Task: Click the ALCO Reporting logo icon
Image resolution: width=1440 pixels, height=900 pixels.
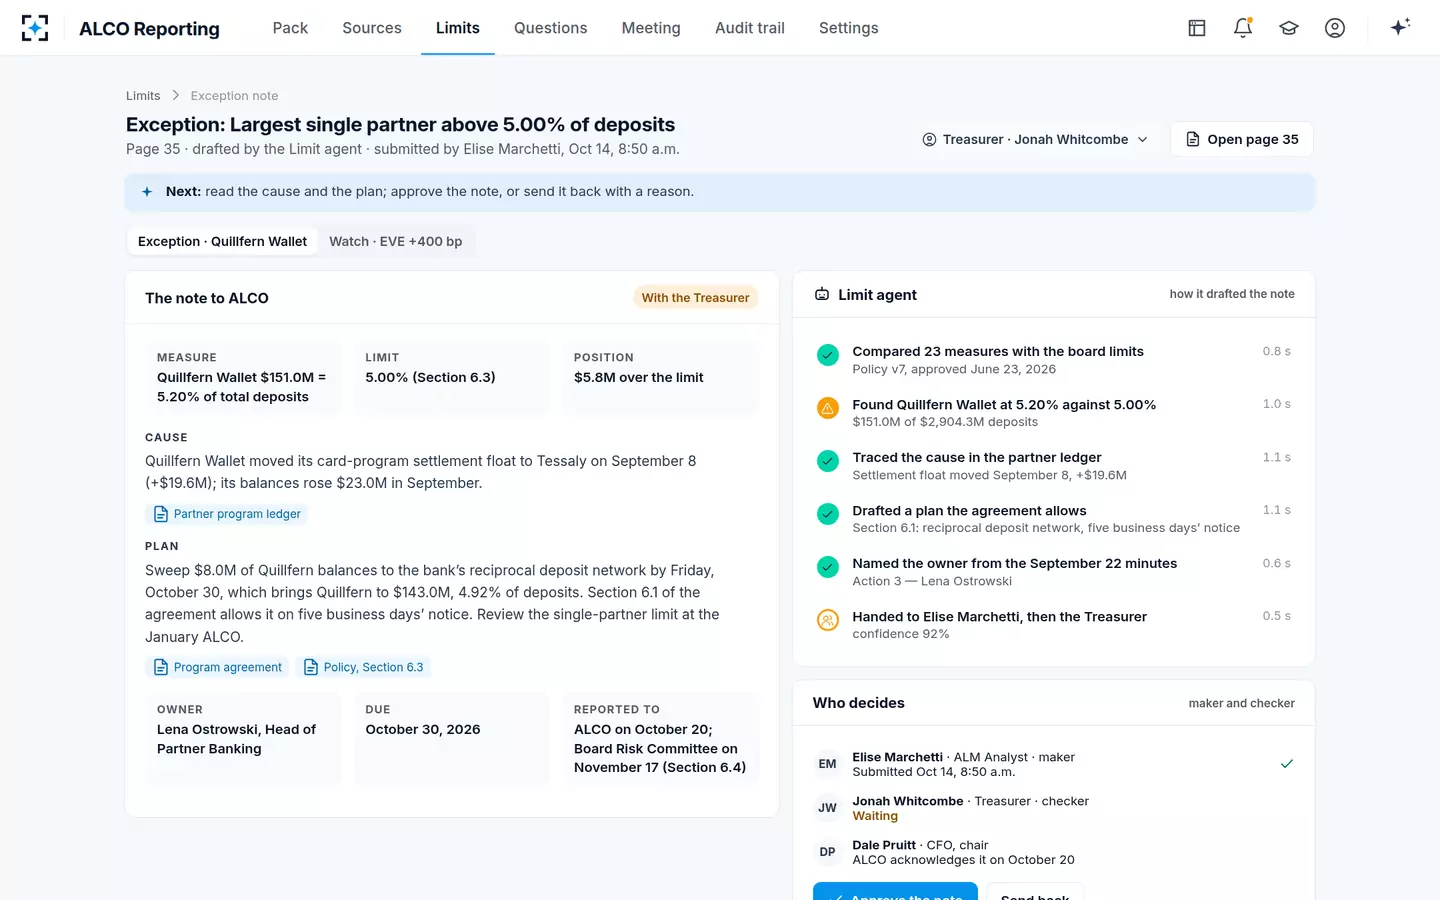Action: (x=35, y=28)
